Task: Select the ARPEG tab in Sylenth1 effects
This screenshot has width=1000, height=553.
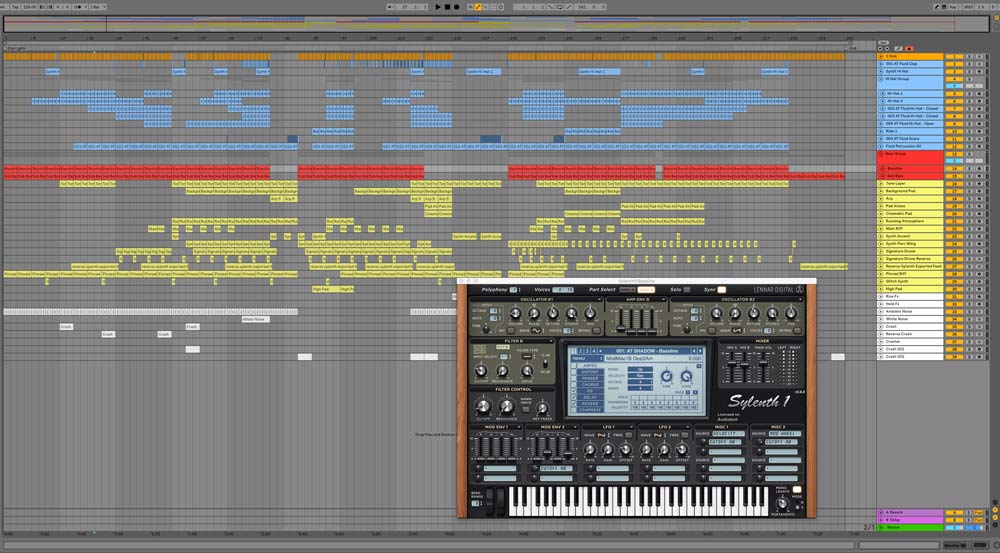Action: tap(590, 366)
